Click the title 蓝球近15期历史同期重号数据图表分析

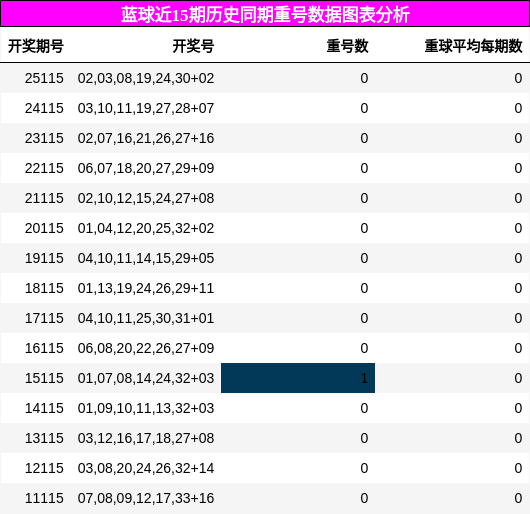(265, 15)
